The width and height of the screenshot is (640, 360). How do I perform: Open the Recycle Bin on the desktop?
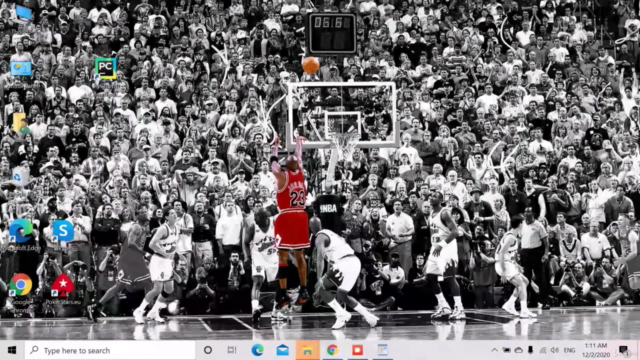point(19,176)
